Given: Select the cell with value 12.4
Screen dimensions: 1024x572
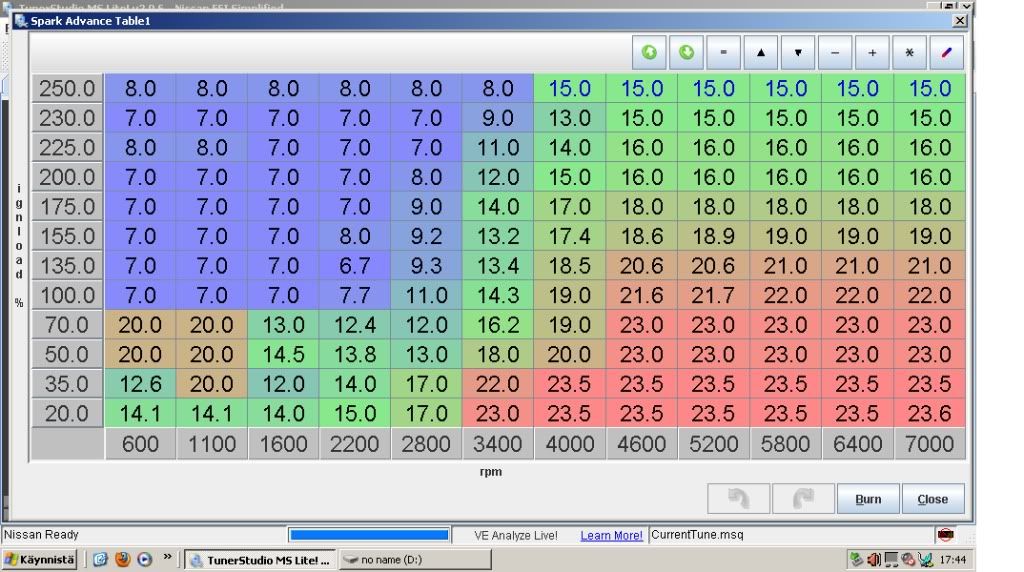Looking at the screenshot, I should click(355, 325).
